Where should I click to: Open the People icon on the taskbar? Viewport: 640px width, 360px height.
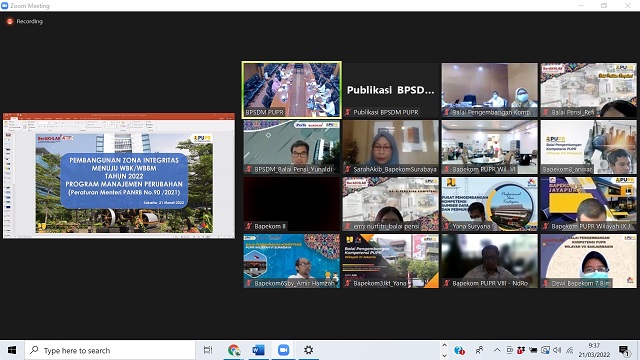(480, 350)
